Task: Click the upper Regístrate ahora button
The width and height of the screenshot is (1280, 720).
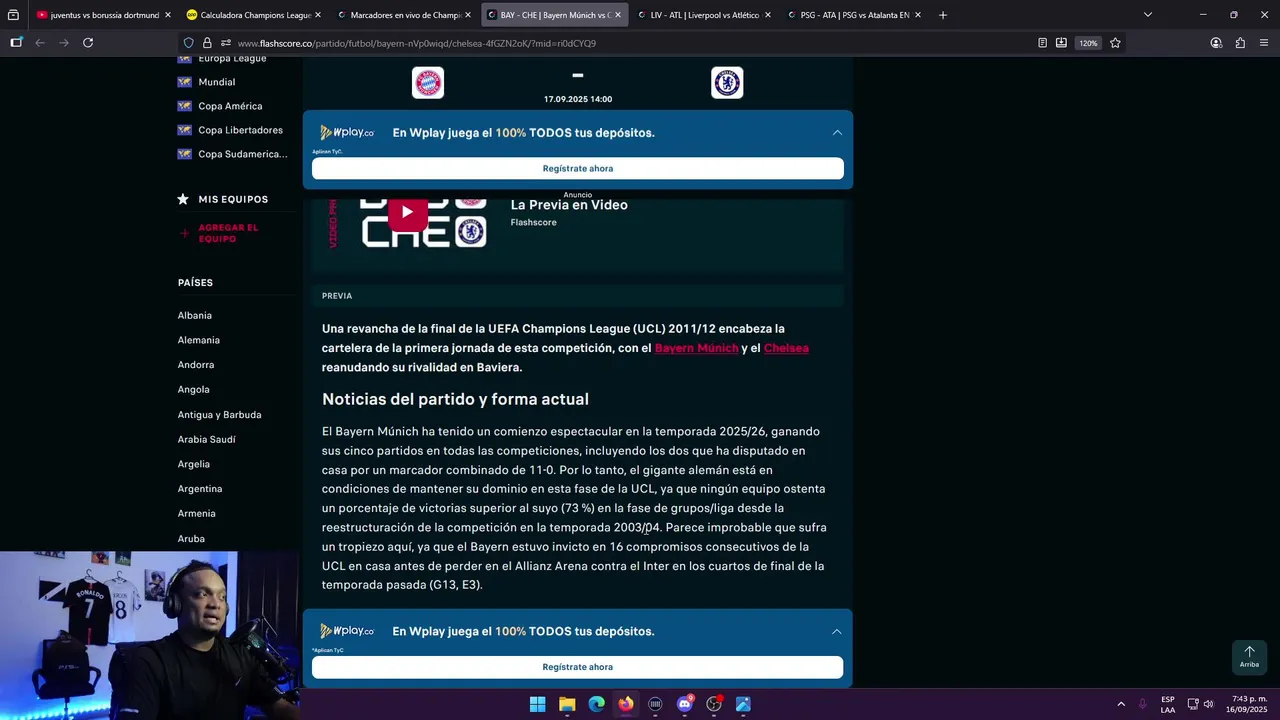Action: point(578,169)
